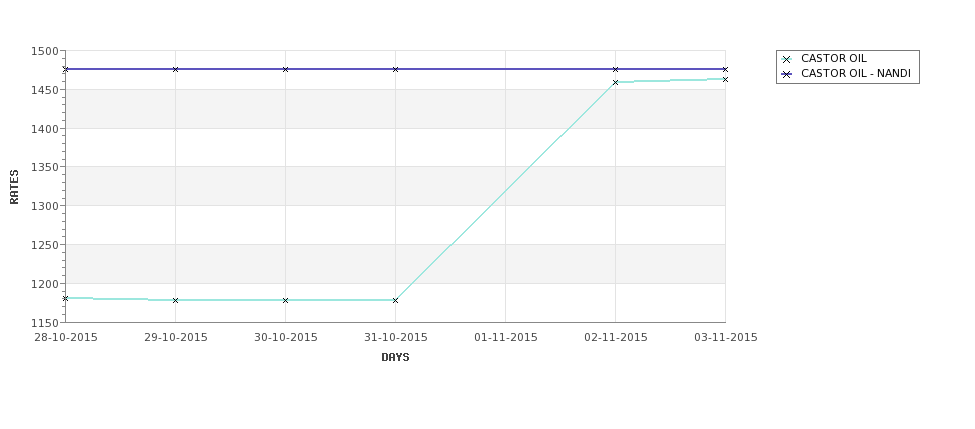Select the CASTOR OIL data point at 30-10-2015
The height and width of the screenshot is (429, 975).
click(285, 300)
